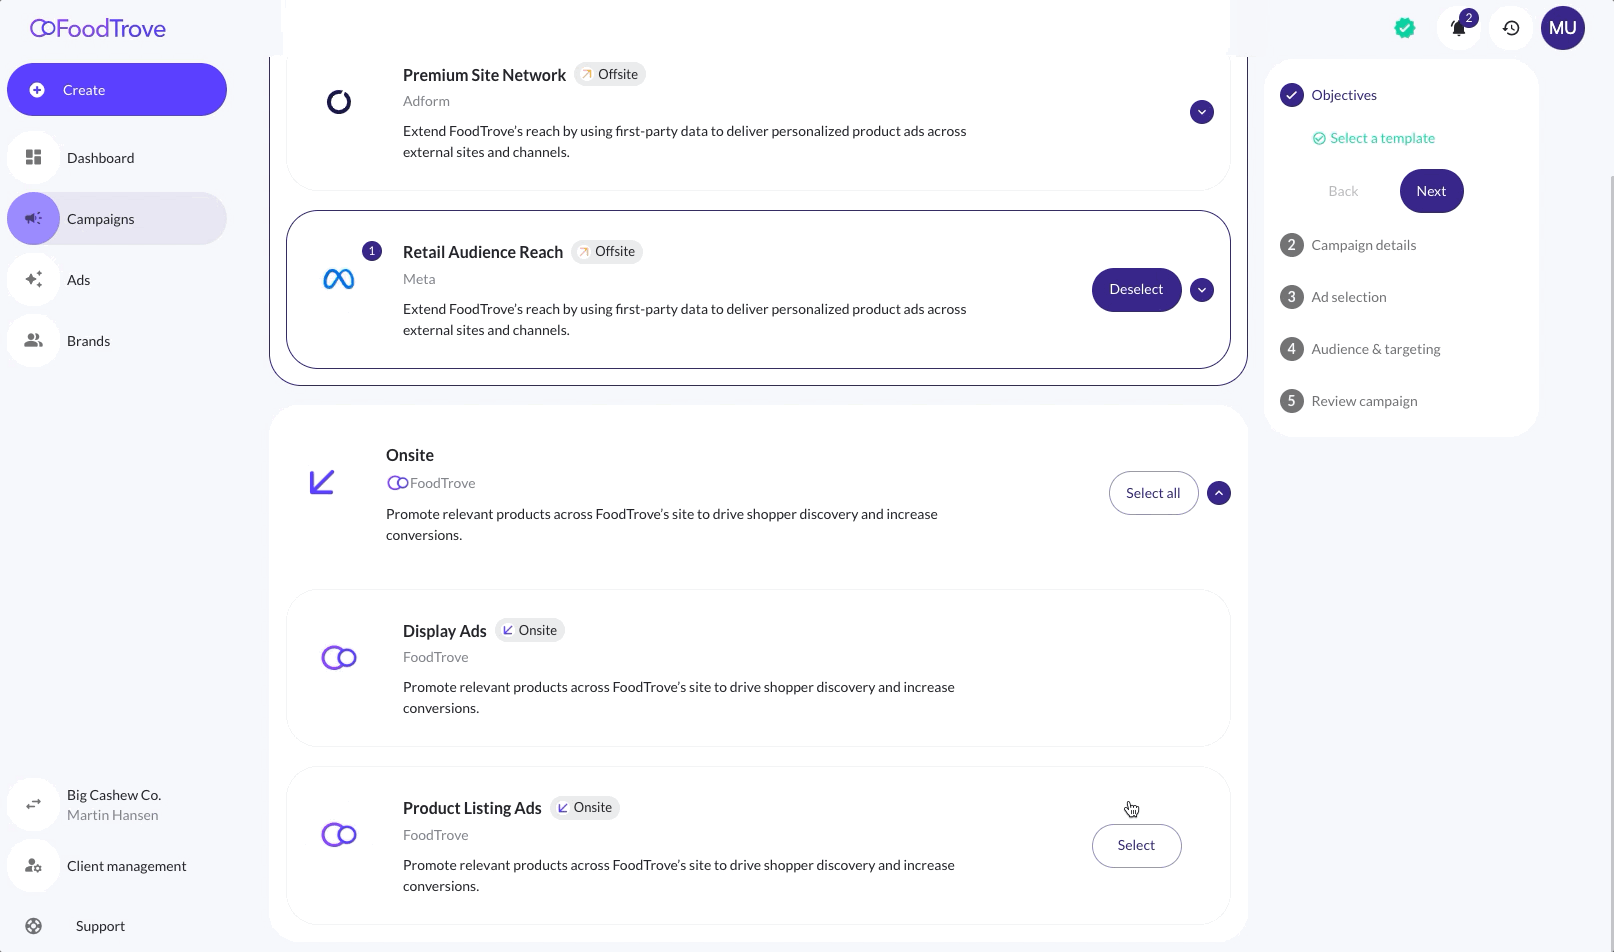
Task: Open the MU user avatar
Action: tap(1563, 28)
